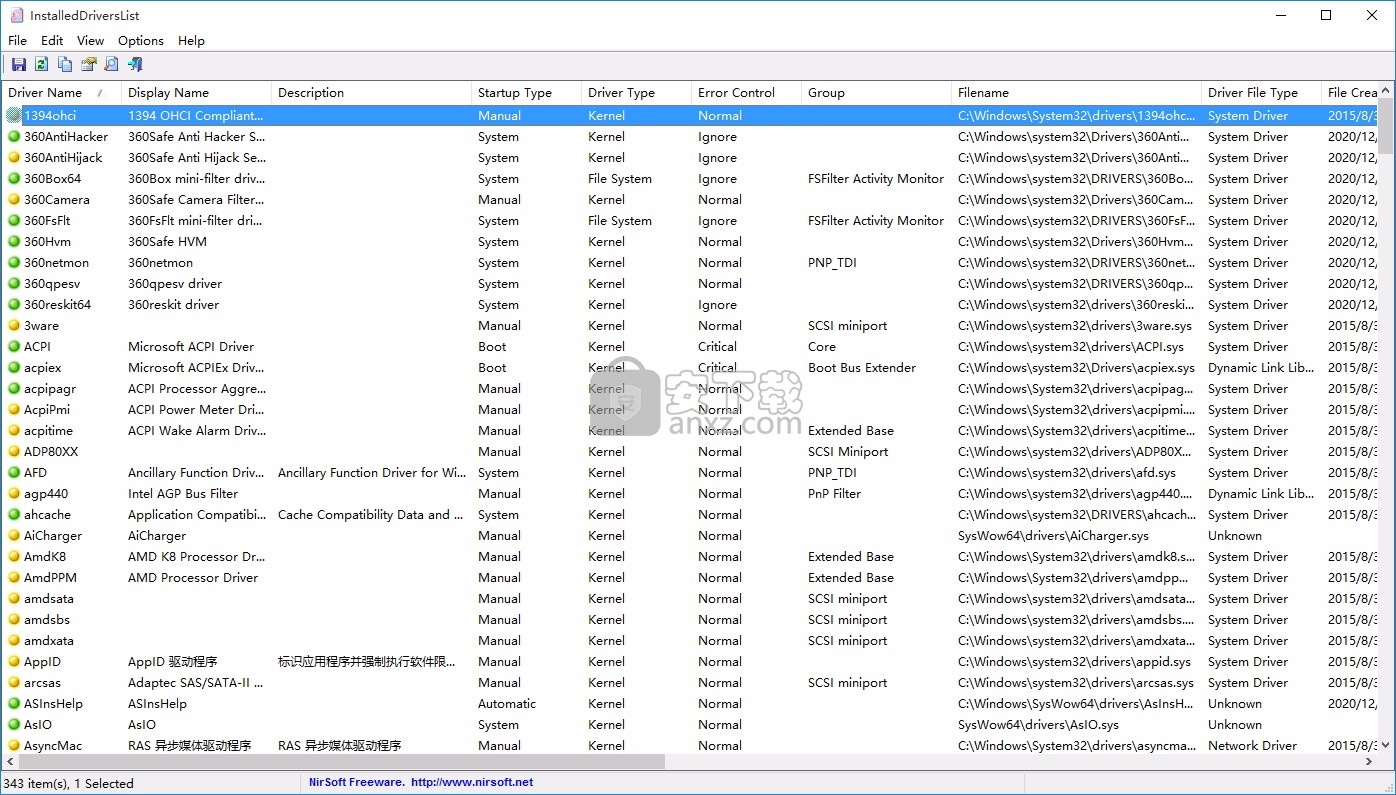
Task: Select the ADP80XX driver row
Action: click(690, 452)
